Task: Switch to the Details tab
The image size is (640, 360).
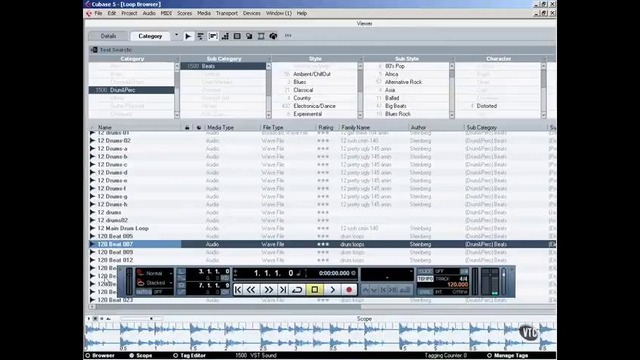Action: [108, 36]
